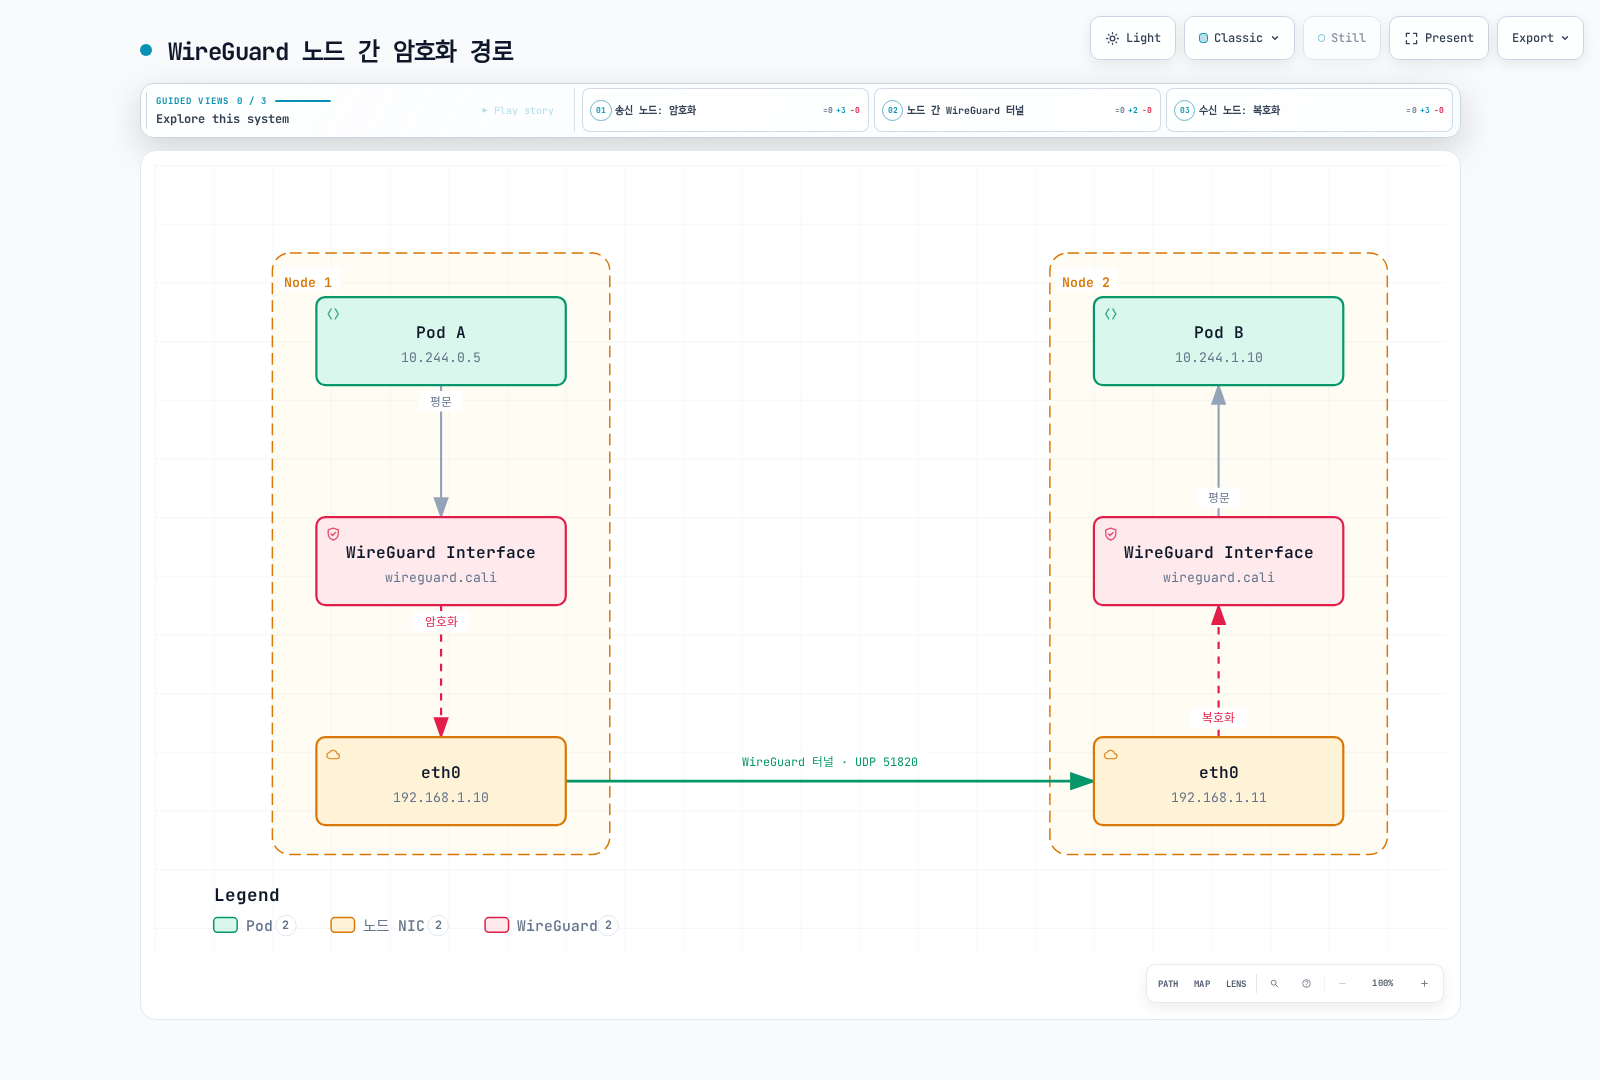Toggle the Pod legend filter

[x=254, y=925]
